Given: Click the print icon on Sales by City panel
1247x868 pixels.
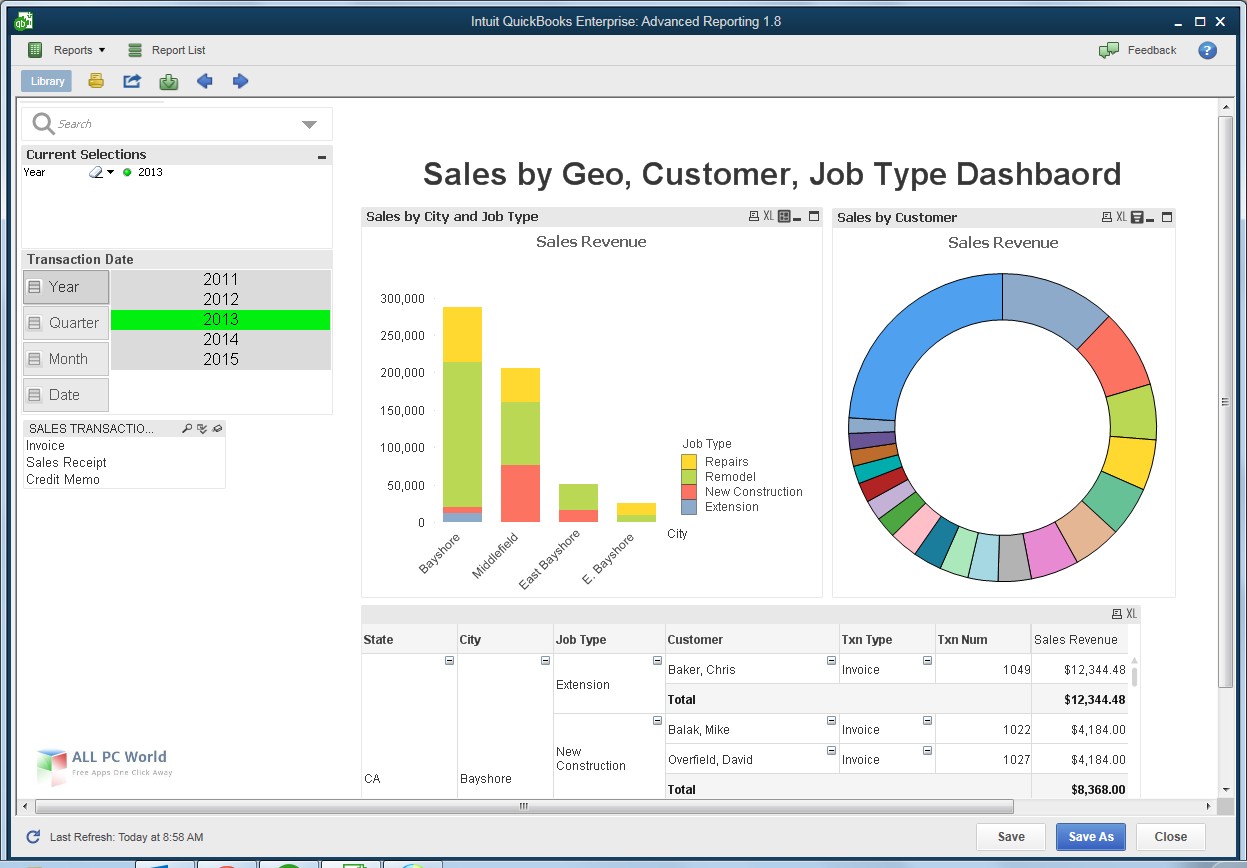Looking at the screenshot, I should (x=752, y=215).
